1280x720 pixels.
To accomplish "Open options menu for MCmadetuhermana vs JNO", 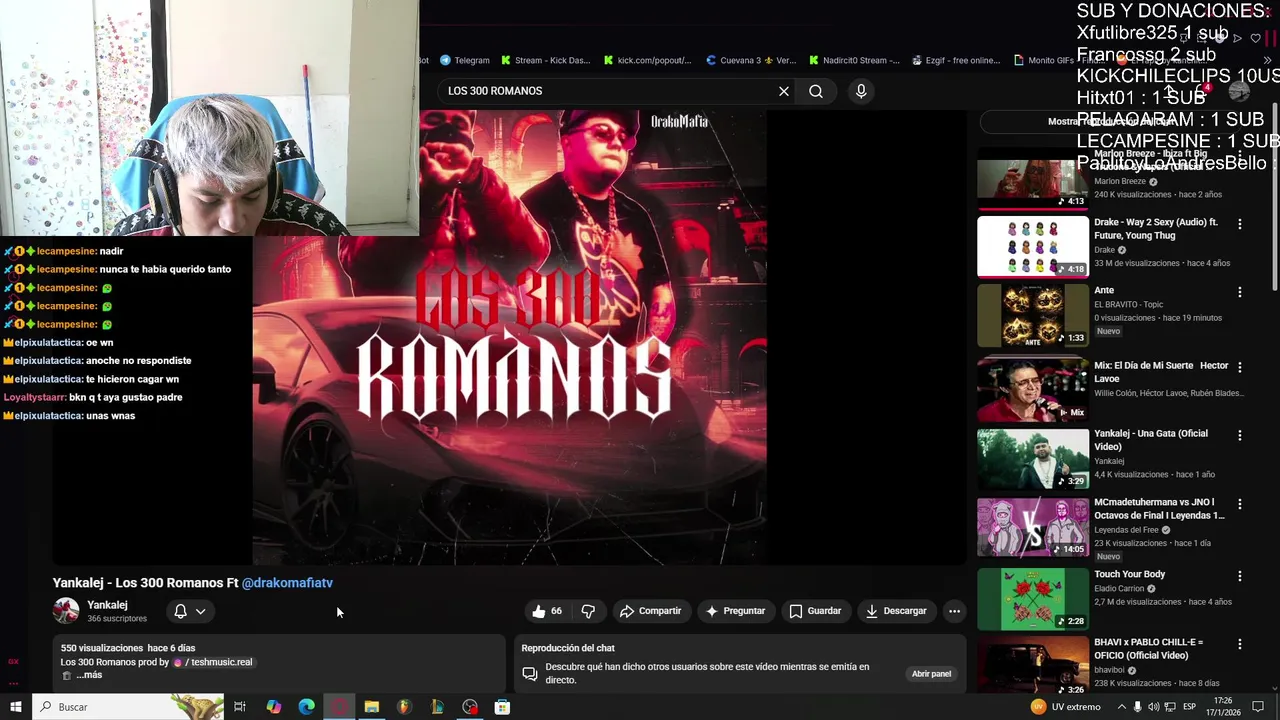I will [x=1240, y=504].
